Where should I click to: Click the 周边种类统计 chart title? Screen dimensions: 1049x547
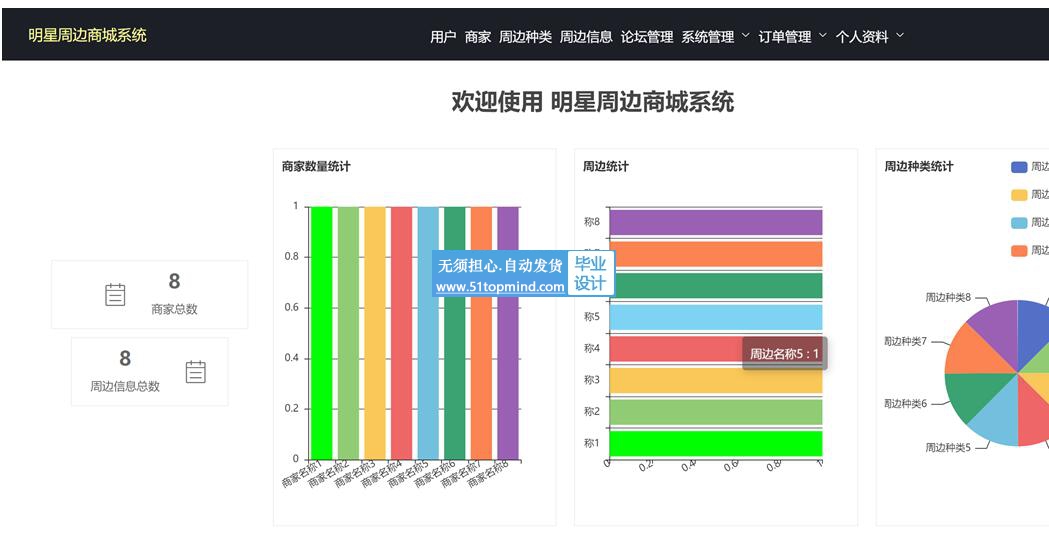coord(919,167)
